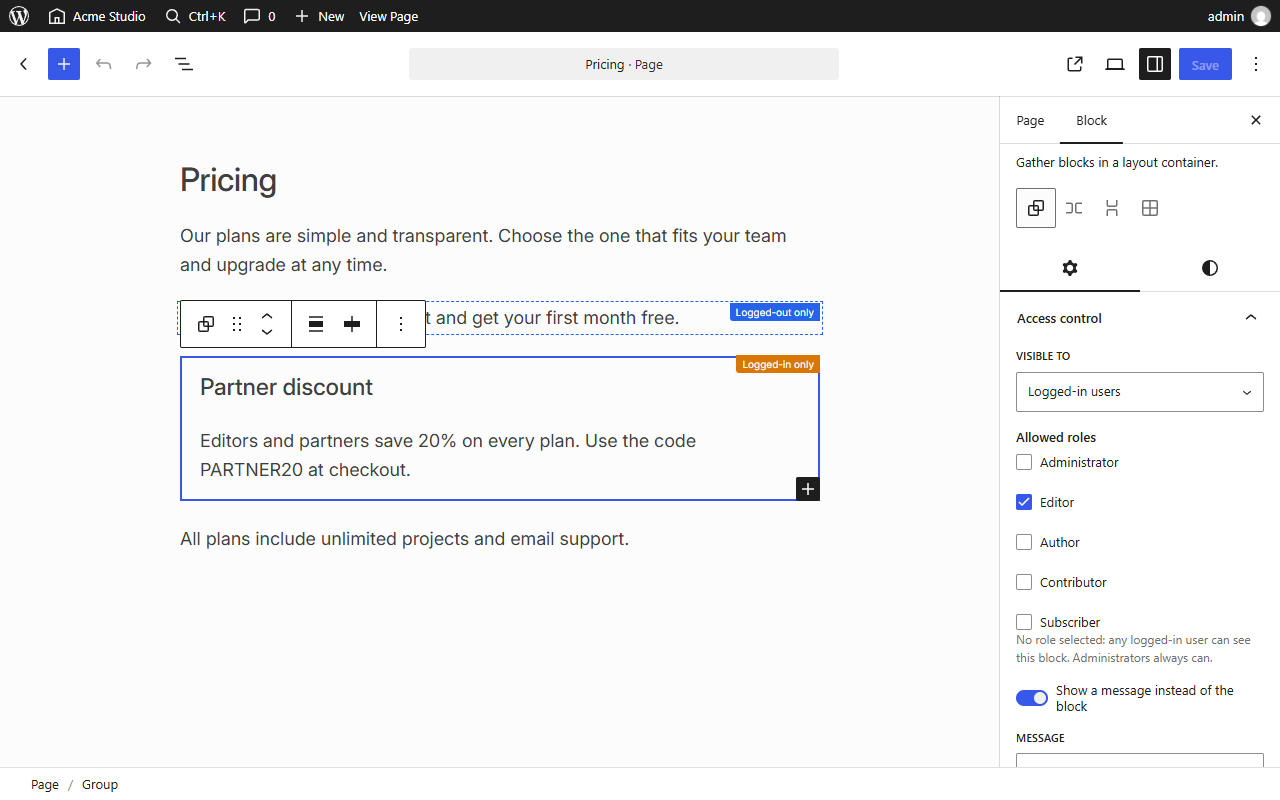Open the block Settings gear tab
1280x800 pixels.
pyautogui.click(x=1070, y=268)
